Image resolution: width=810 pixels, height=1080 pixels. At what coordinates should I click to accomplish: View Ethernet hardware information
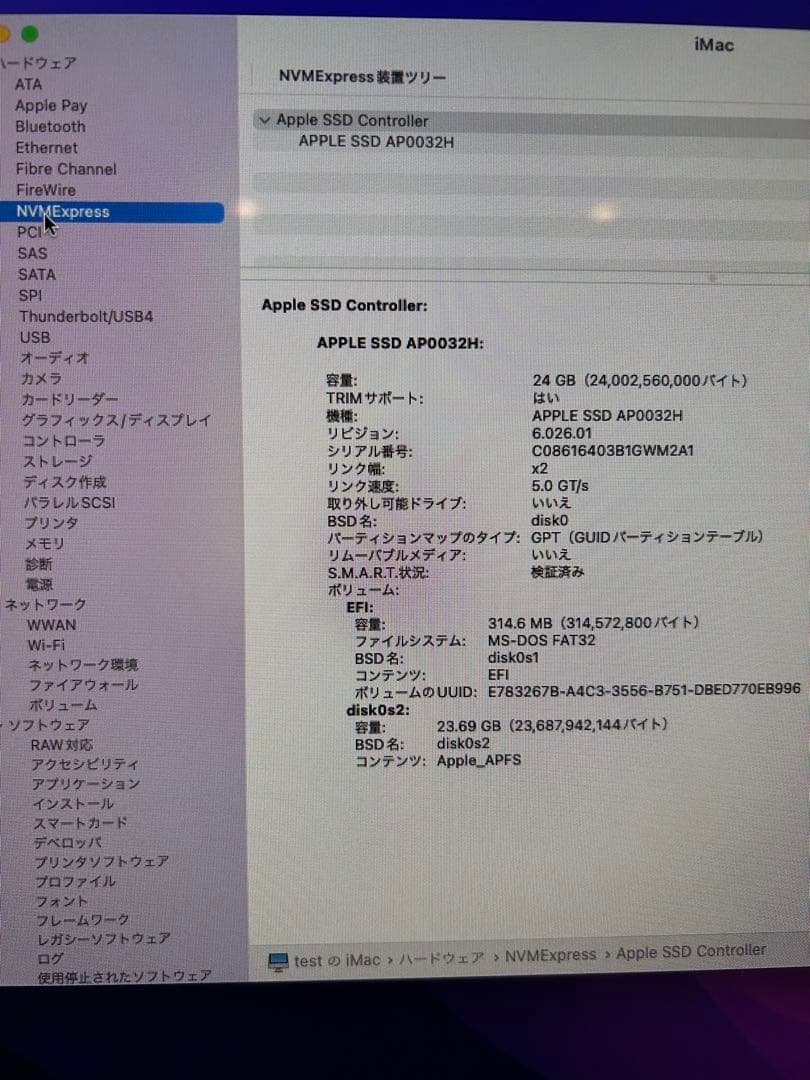[46, 147]
